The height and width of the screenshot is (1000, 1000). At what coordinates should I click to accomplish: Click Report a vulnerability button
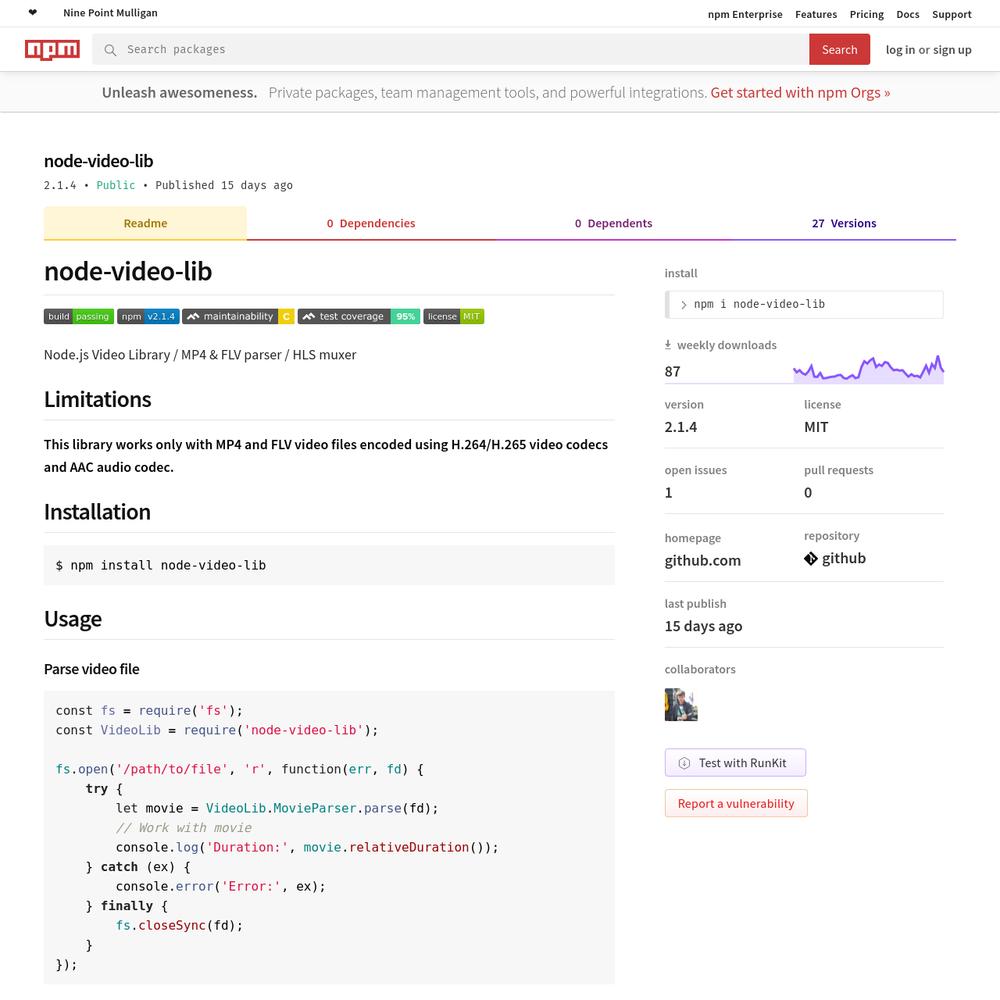click(x=735, y=804)
